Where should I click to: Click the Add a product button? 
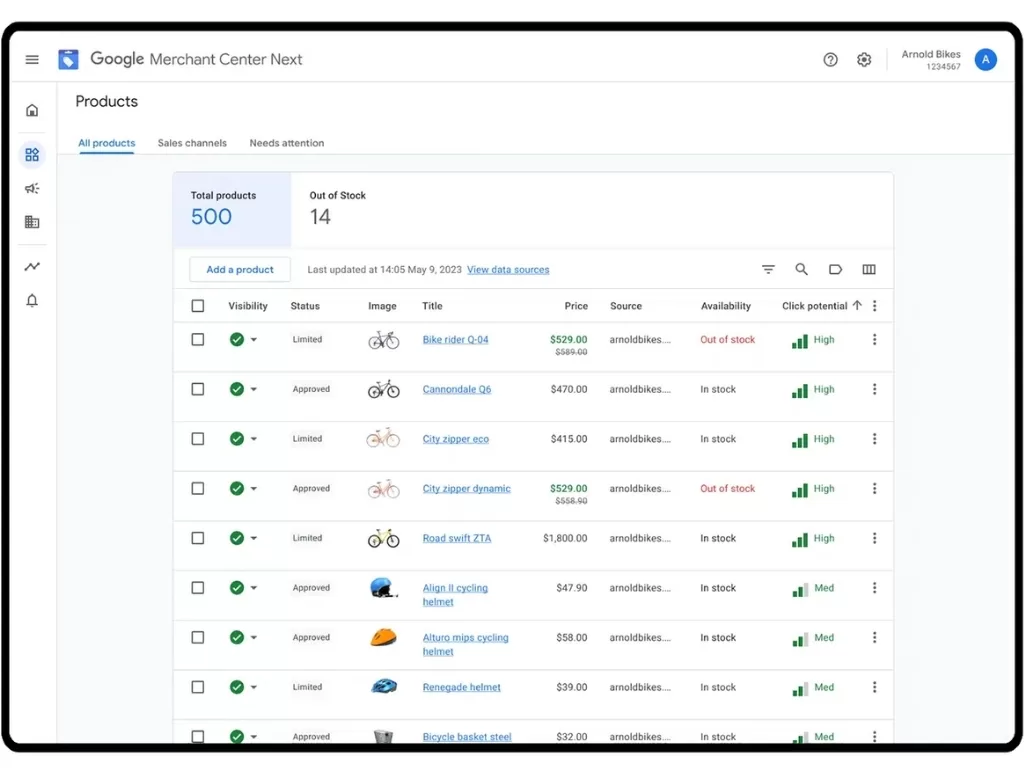(x=240, y=270)
